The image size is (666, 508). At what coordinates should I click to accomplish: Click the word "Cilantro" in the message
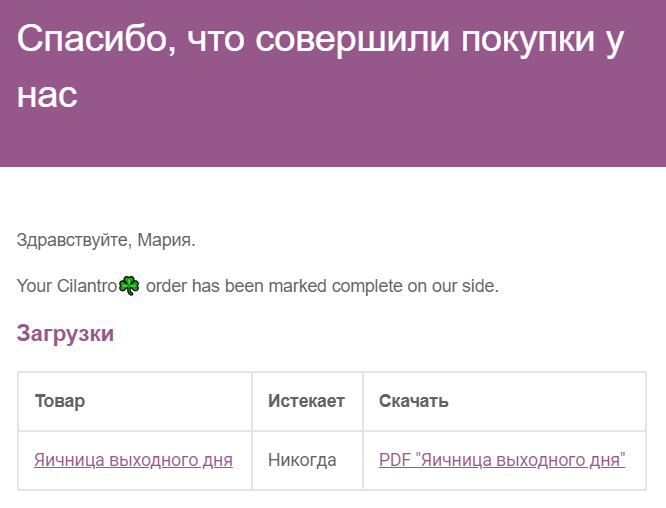(x=87, y=286)
